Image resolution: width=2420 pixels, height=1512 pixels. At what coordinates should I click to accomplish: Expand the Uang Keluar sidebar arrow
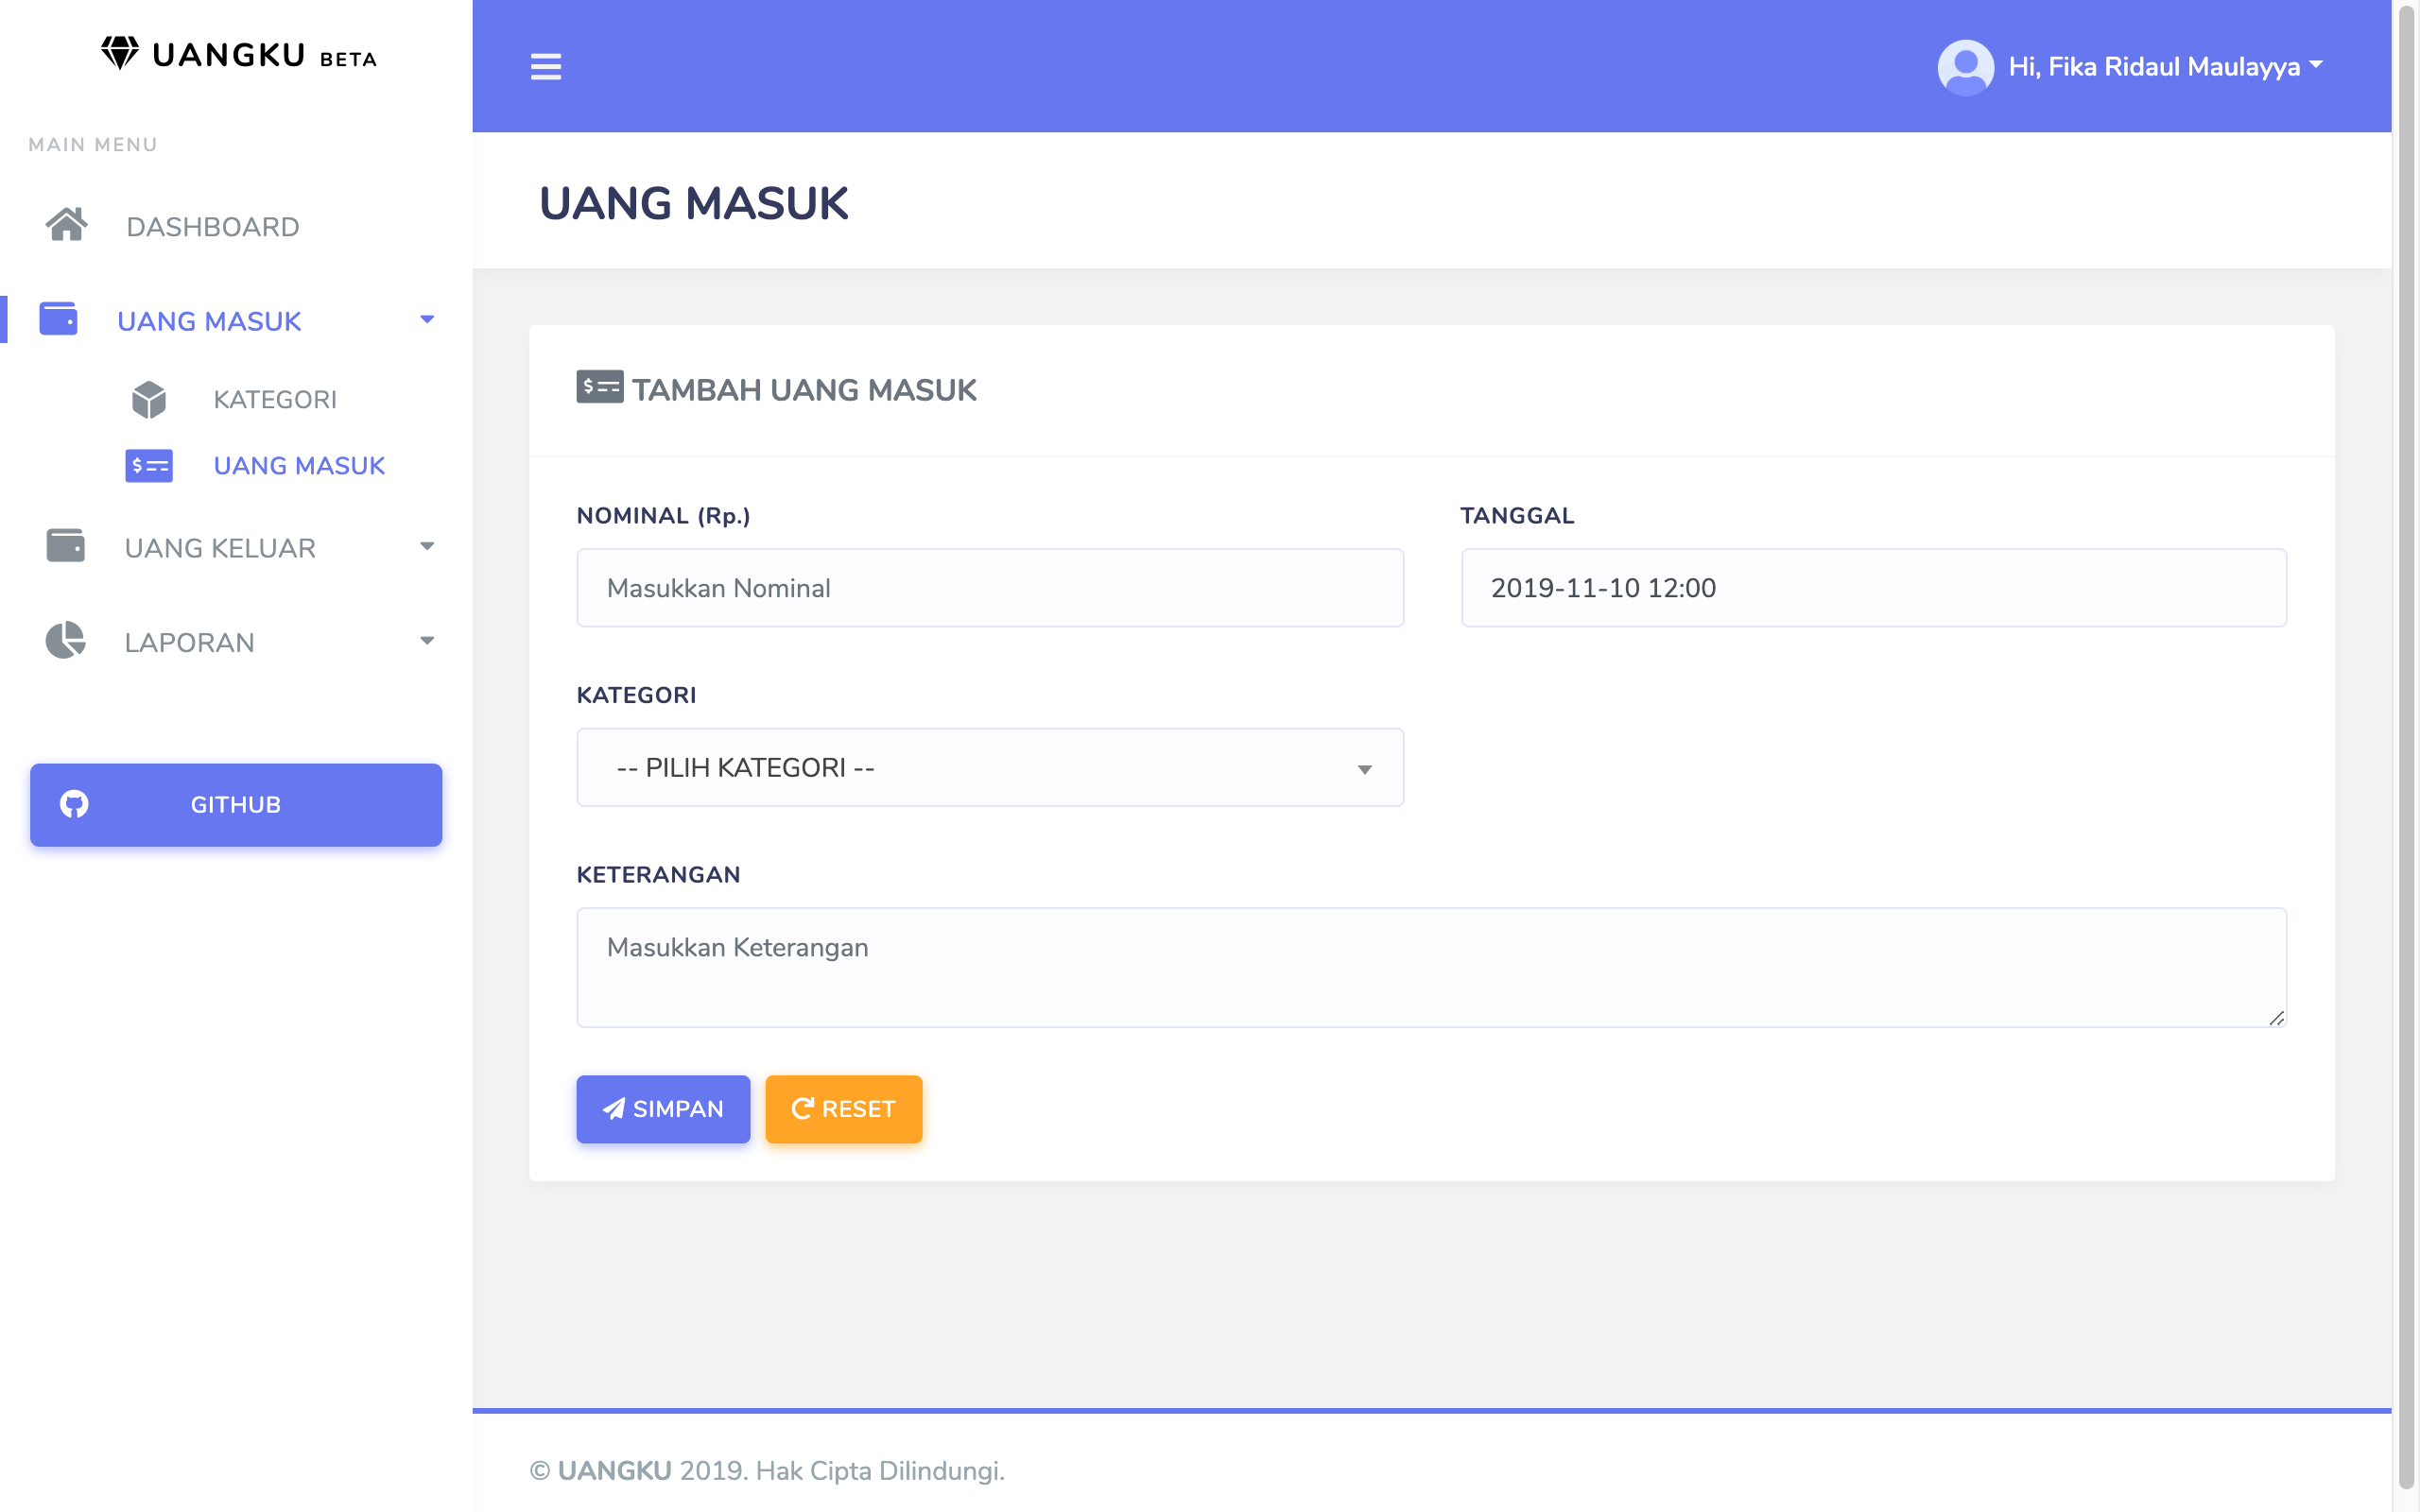click(427, 546)
